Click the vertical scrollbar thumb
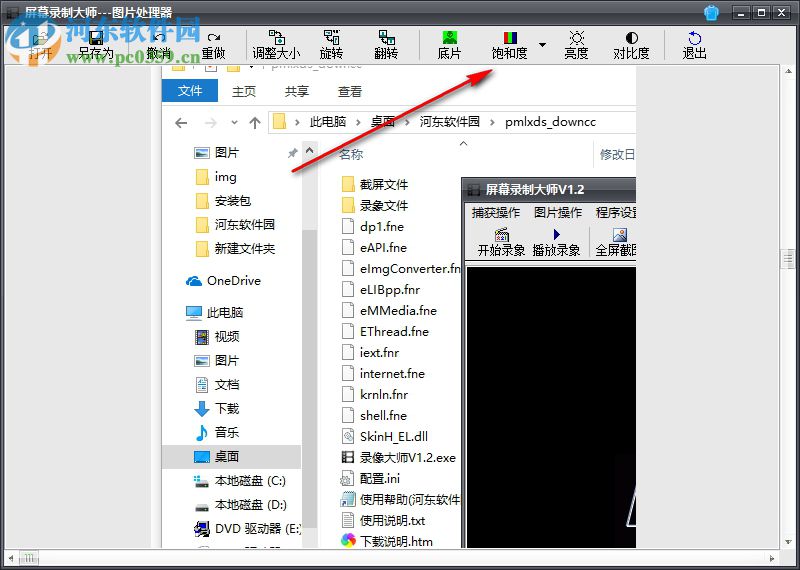The width and height of the screenshot is (800, 570). coord(788,259)
